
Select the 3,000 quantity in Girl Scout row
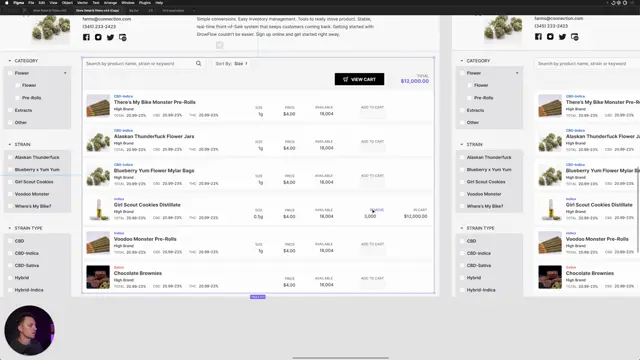point(370,216)
